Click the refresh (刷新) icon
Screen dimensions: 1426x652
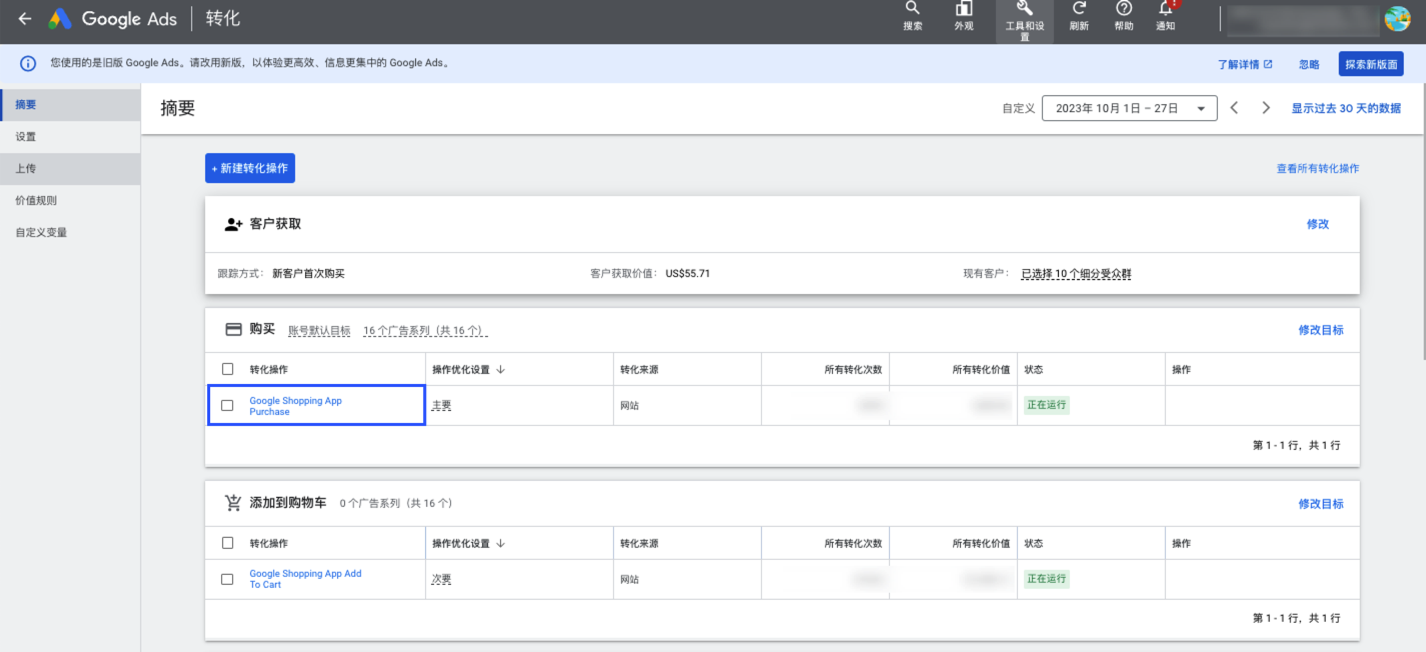[1079, 17]
